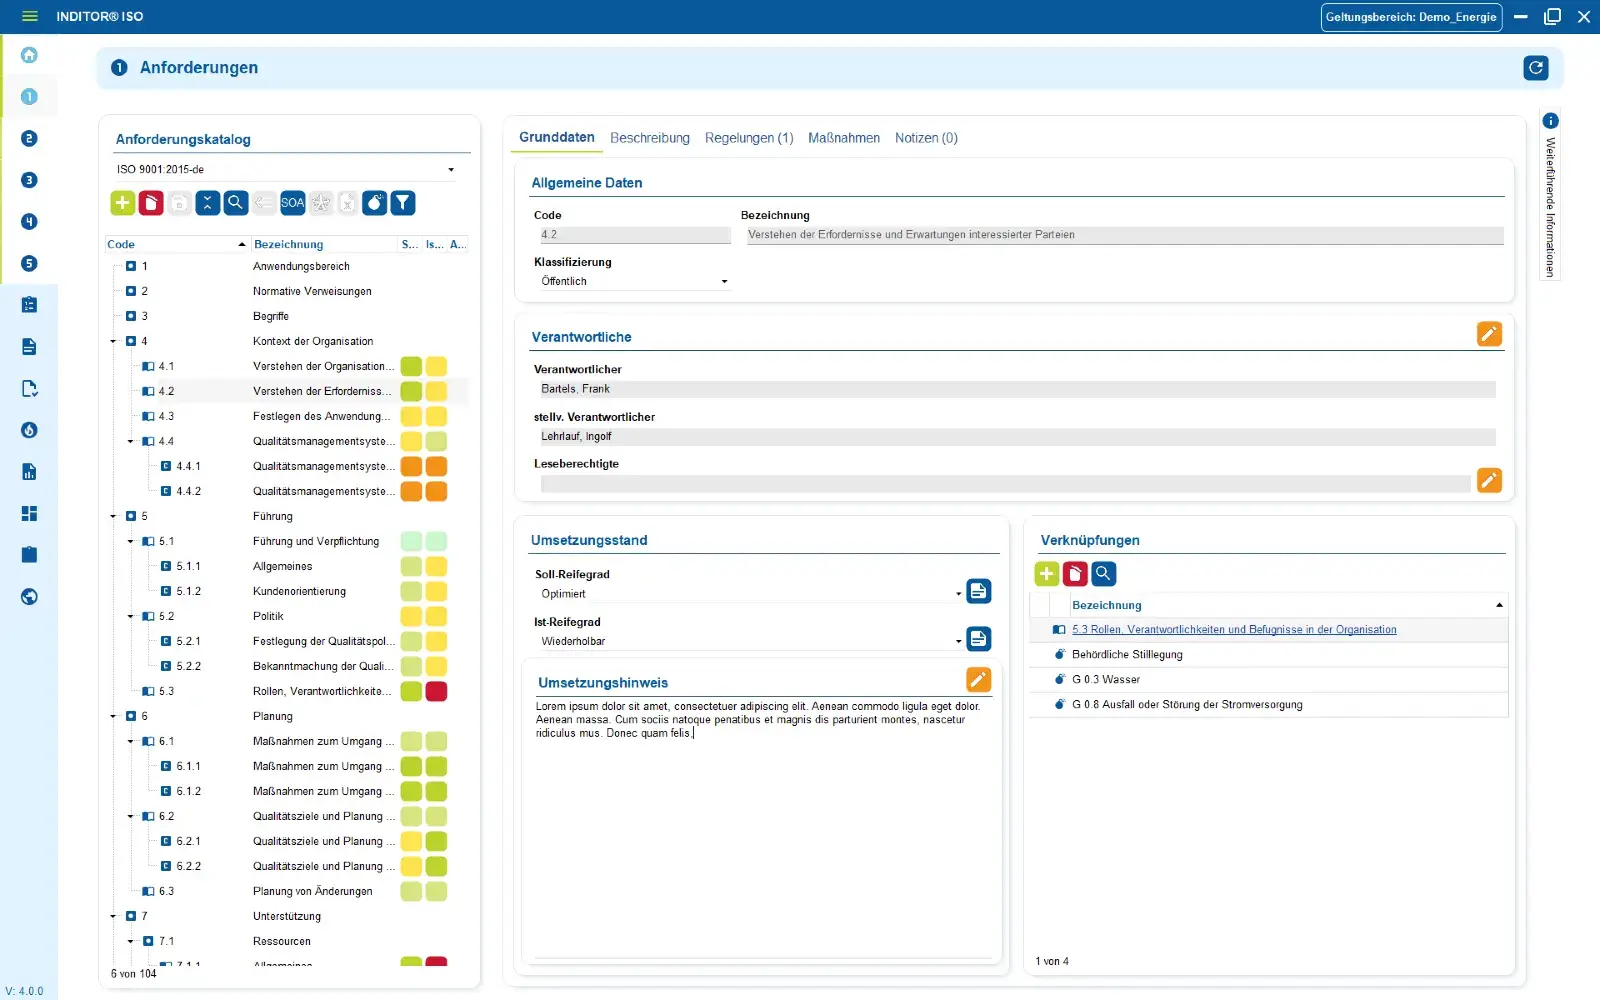Collapse the Führung node 5

coord(112,516)
